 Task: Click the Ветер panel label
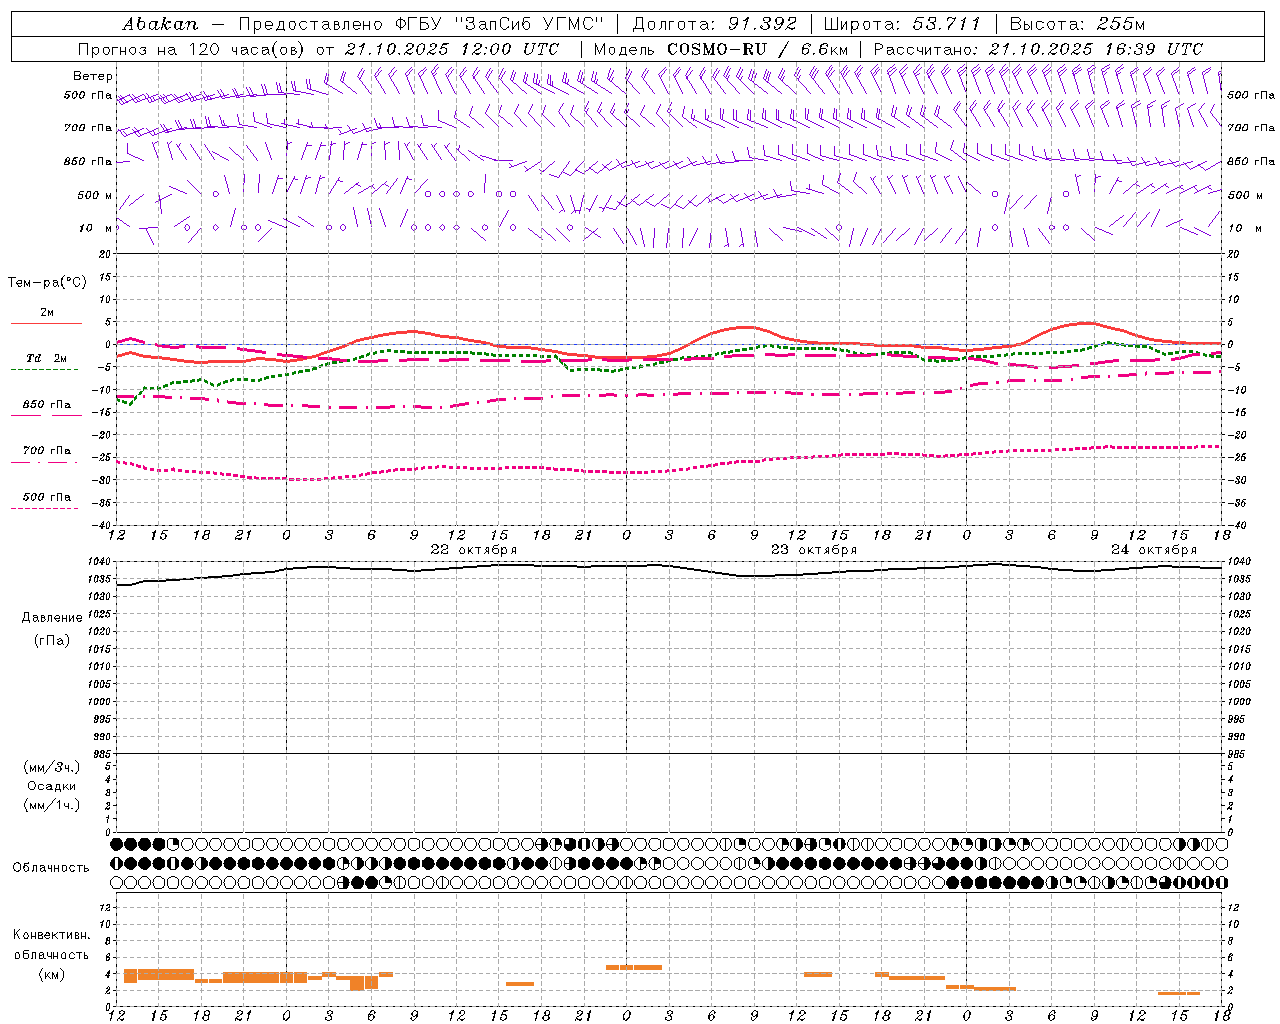[93, 76]
